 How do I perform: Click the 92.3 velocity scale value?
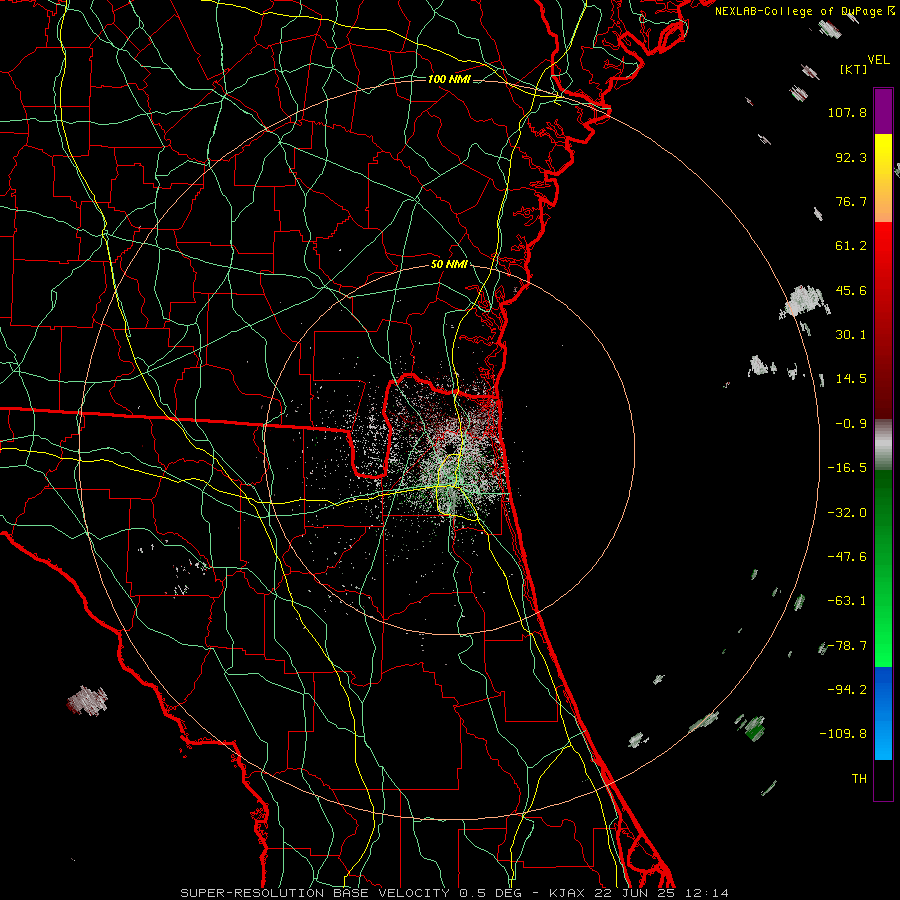click(851, 157)
